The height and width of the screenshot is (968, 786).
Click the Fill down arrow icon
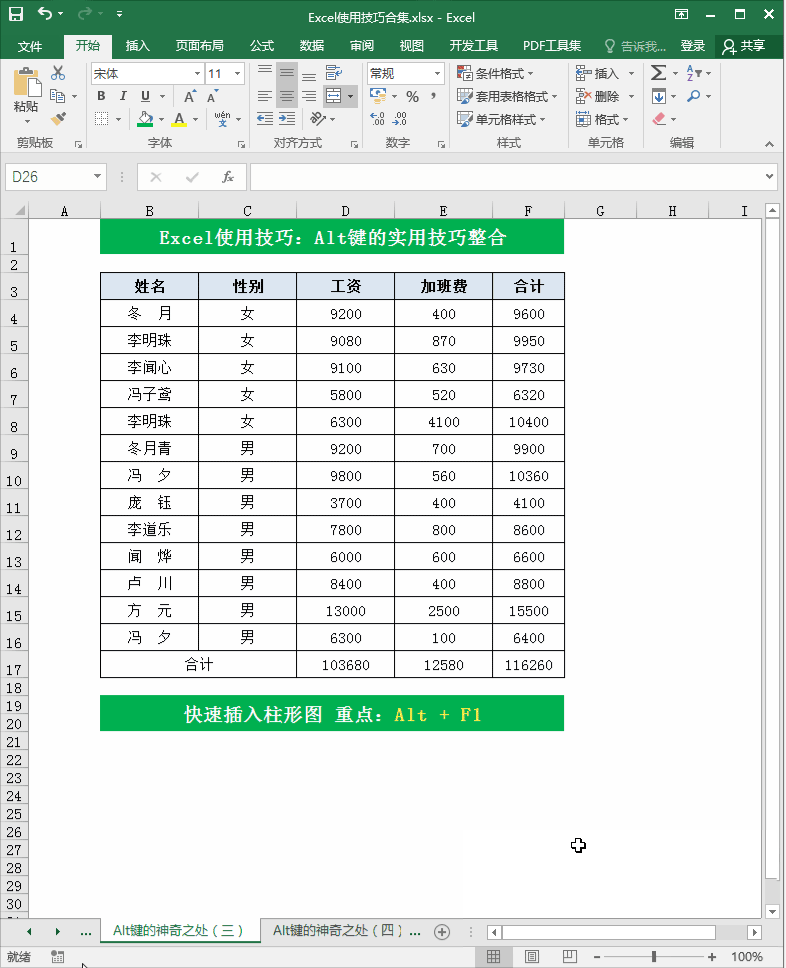[659, 96]
